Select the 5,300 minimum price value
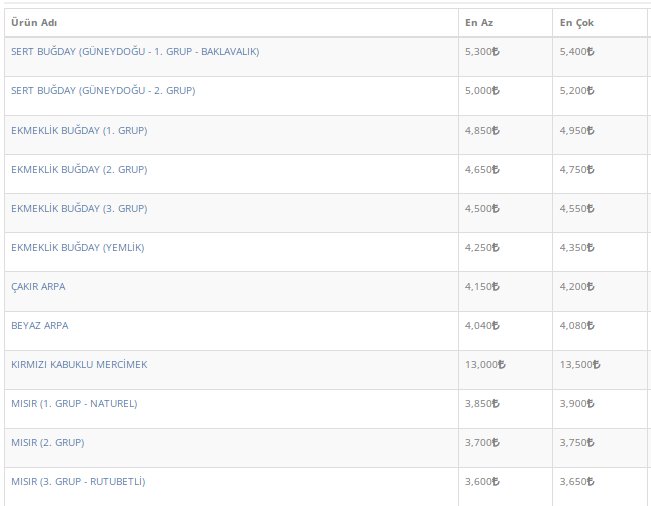Viewport: 651px width, 506px height. [482, 52]
